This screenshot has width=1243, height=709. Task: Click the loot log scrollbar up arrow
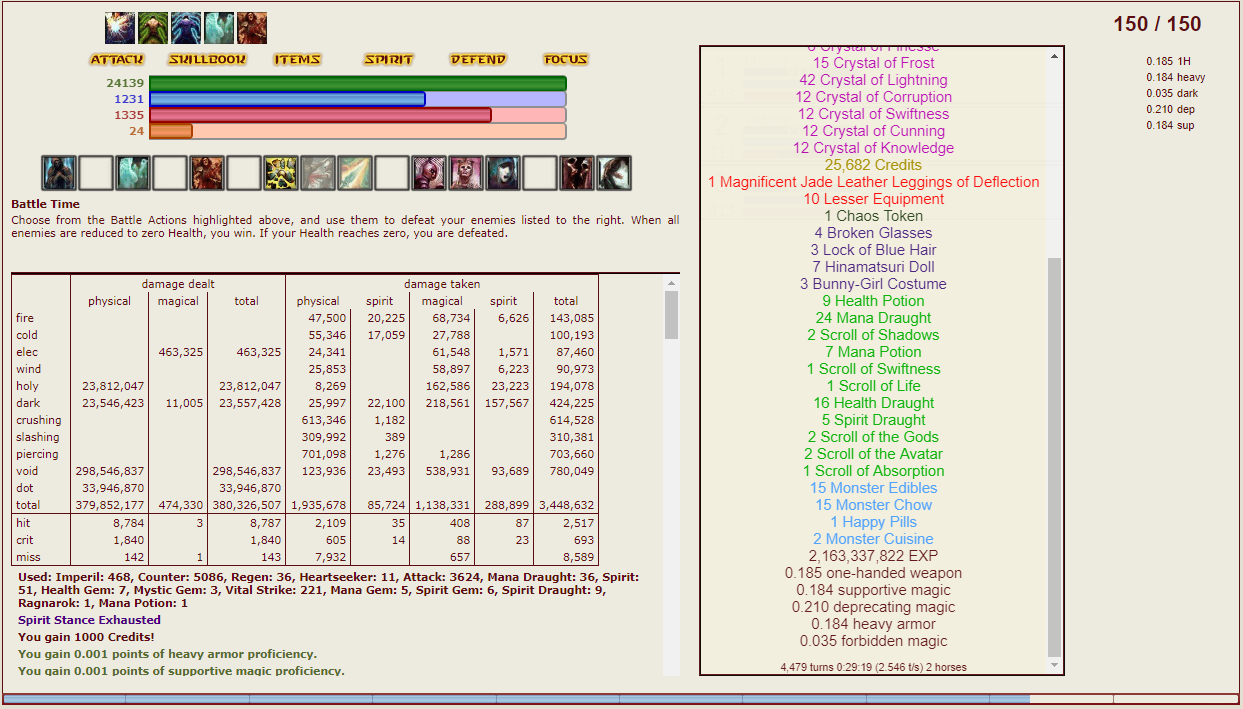click(1054, 56)
